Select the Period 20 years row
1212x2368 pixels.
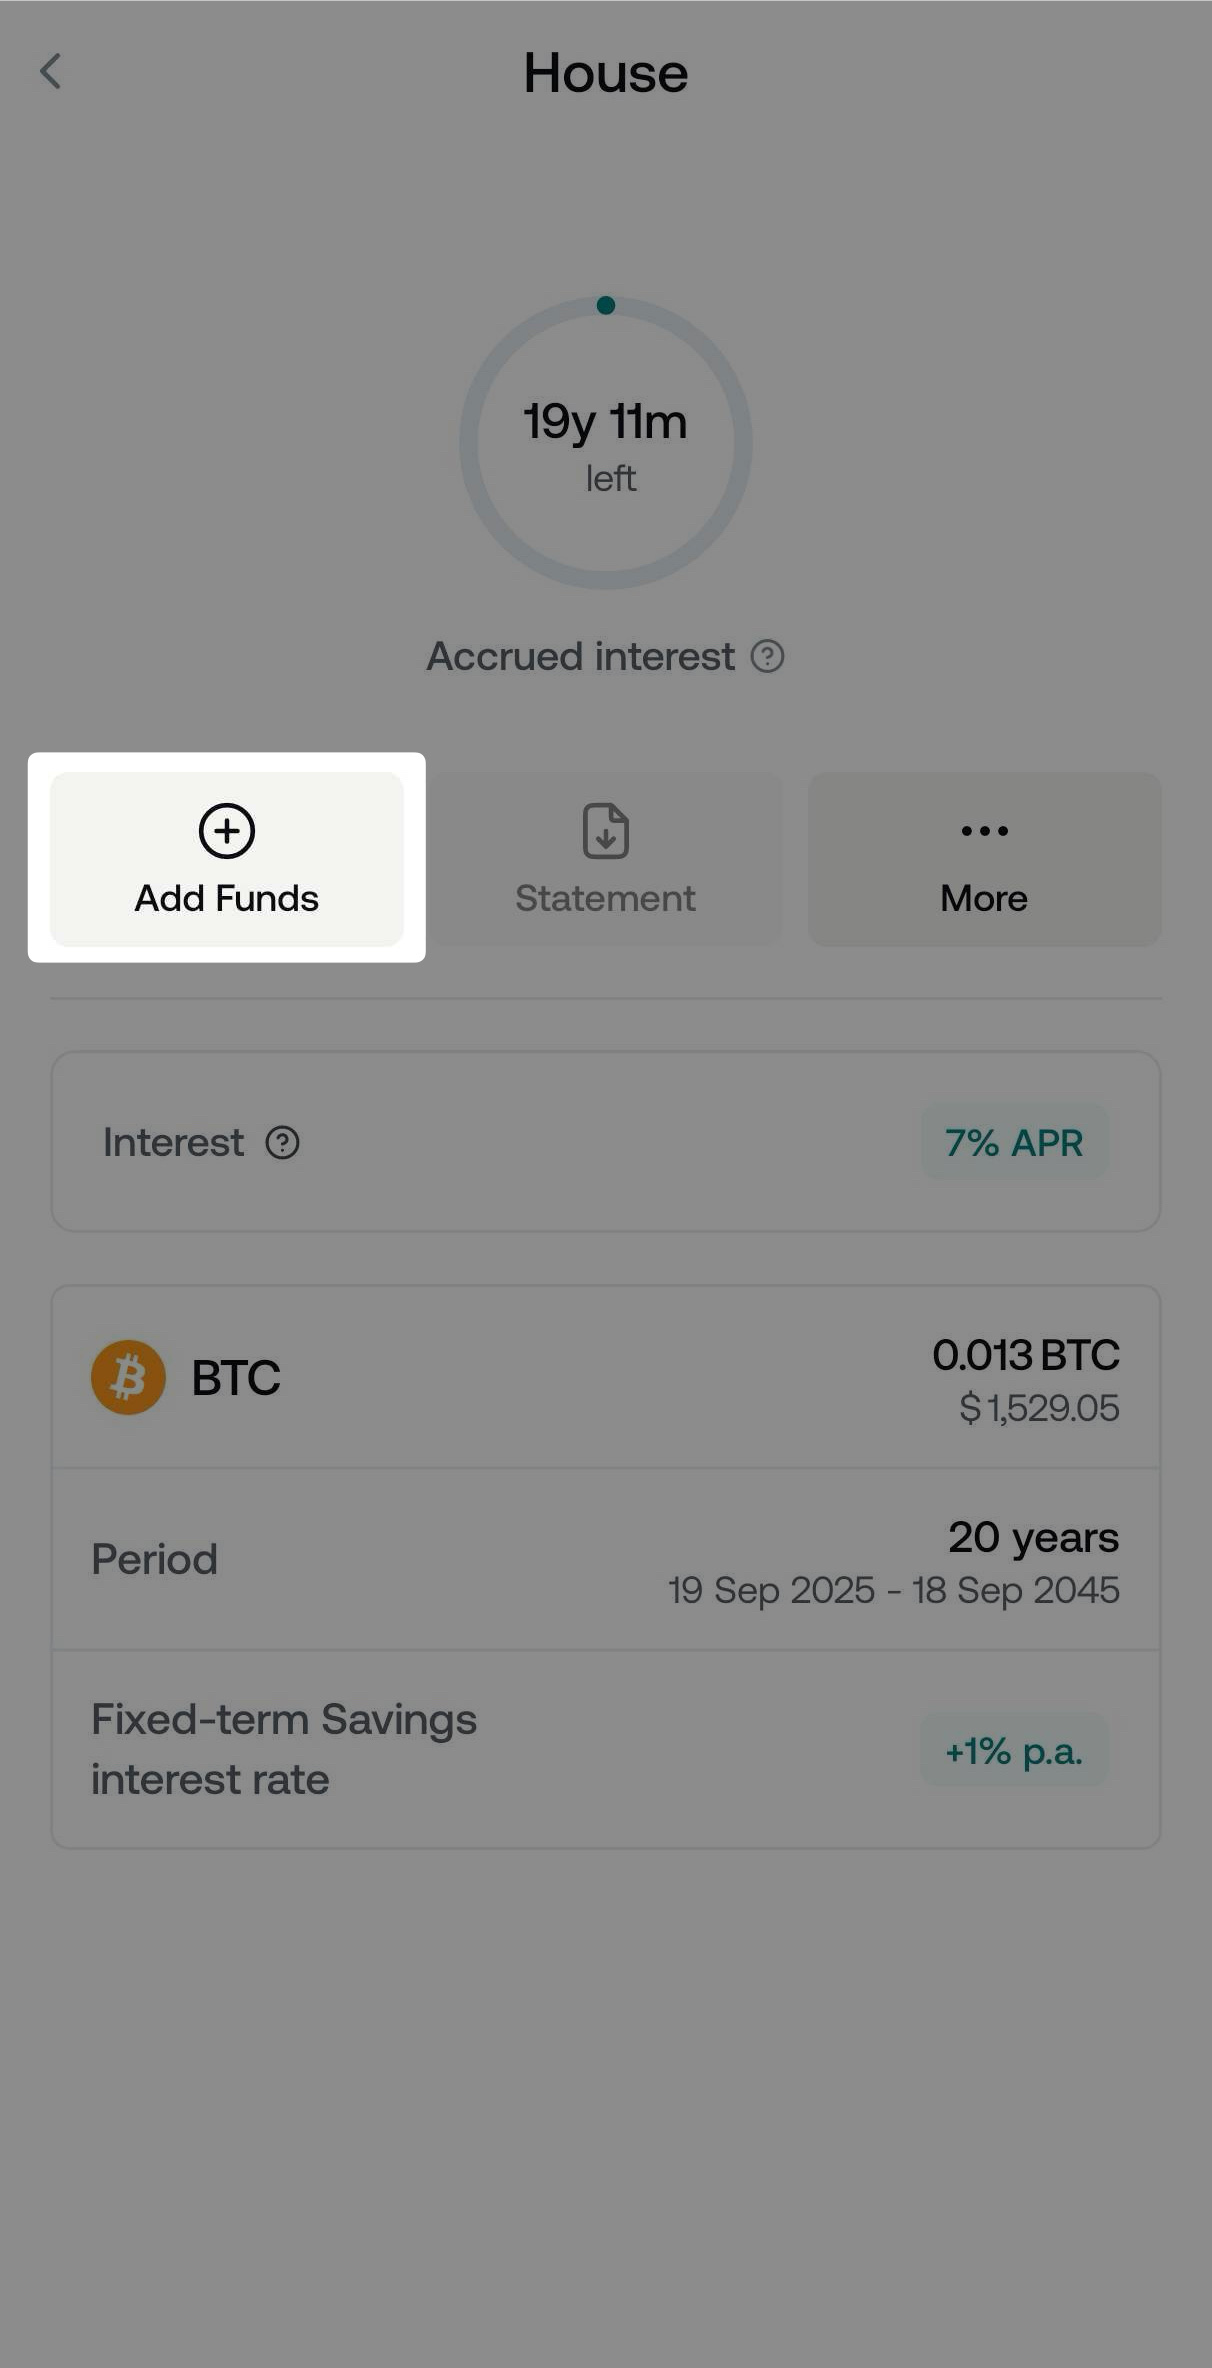click(x=605, y=1560)
